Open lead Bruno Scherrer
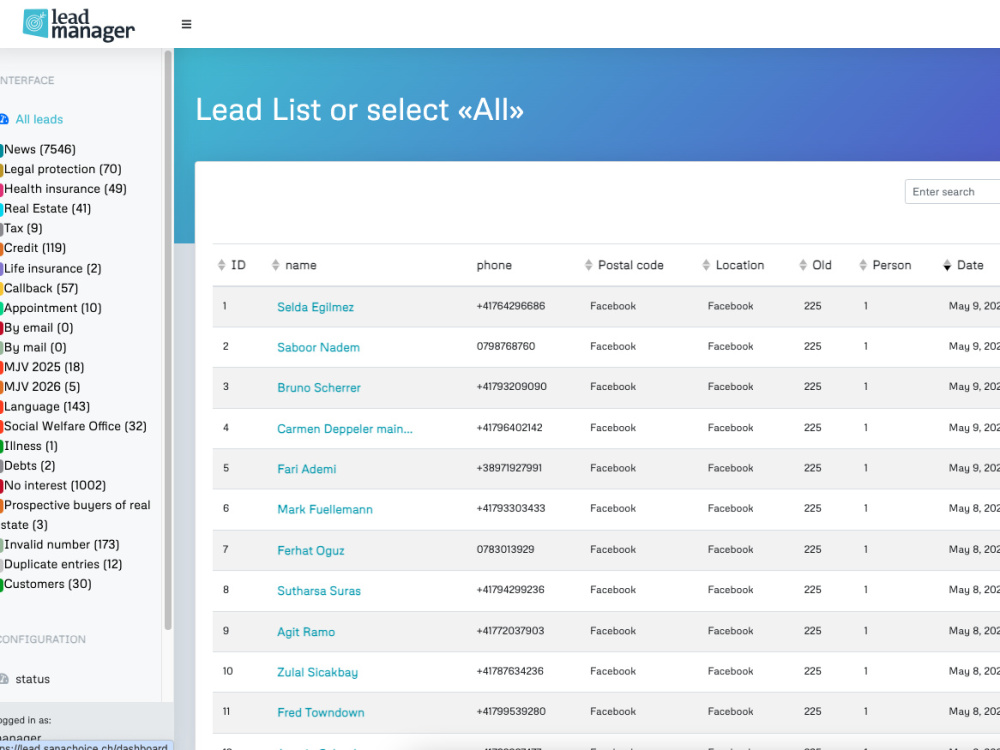The width and height of the screenshot is (1000, 750). pyautogui.click(x=319, y=388)
